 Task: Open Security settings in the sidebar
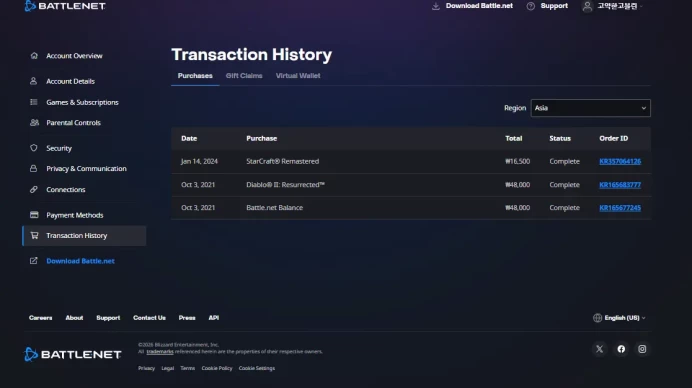59,148
